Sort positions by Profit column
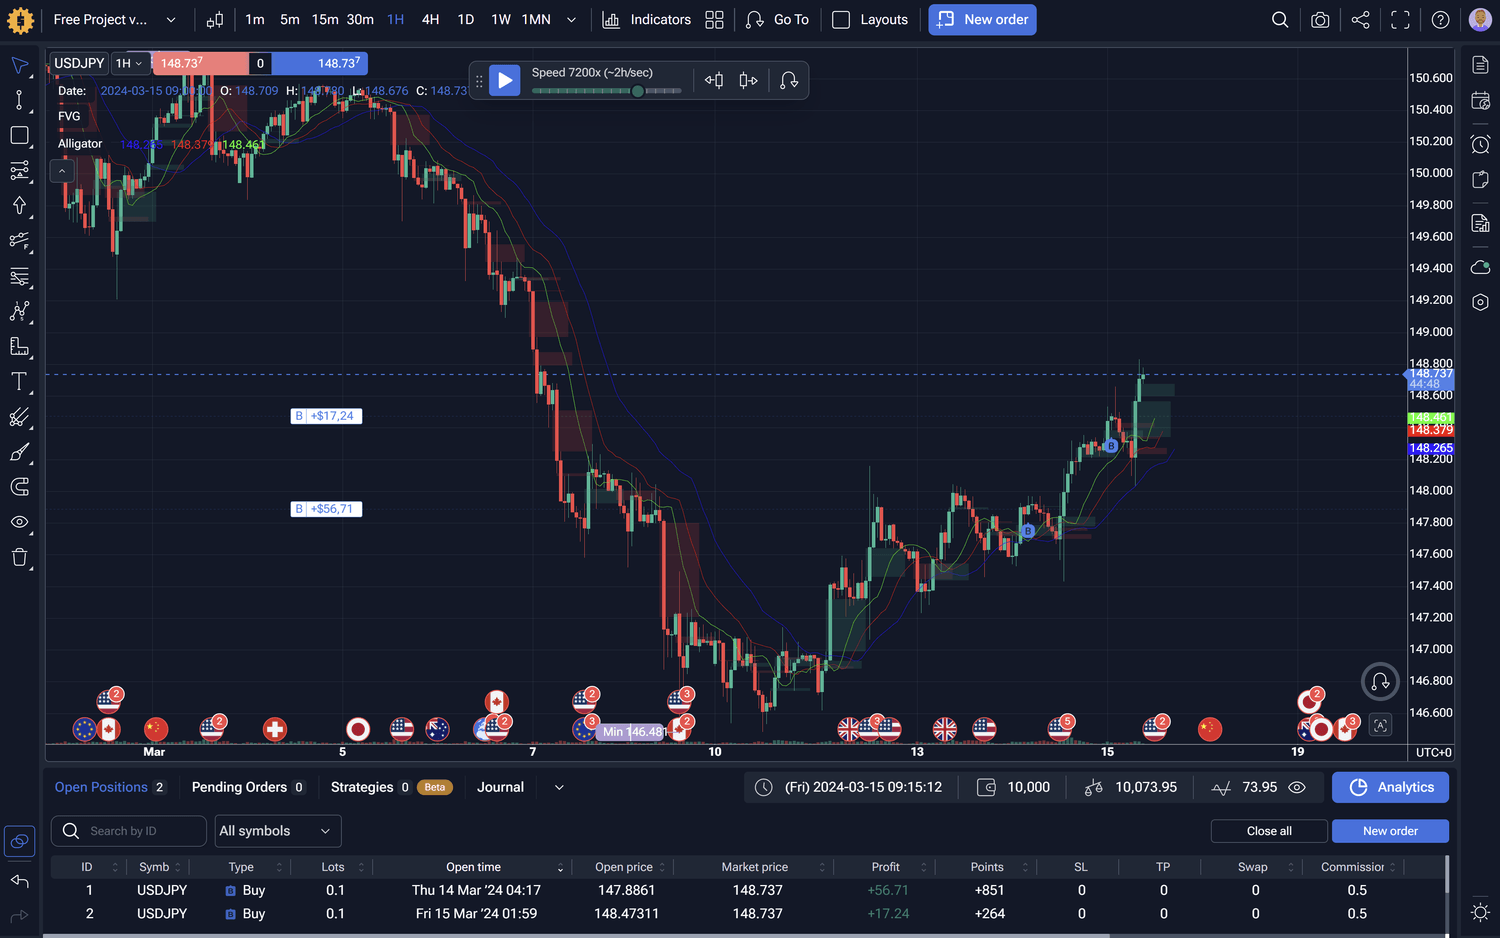The image size is (1500, 938). click(886, 867)
